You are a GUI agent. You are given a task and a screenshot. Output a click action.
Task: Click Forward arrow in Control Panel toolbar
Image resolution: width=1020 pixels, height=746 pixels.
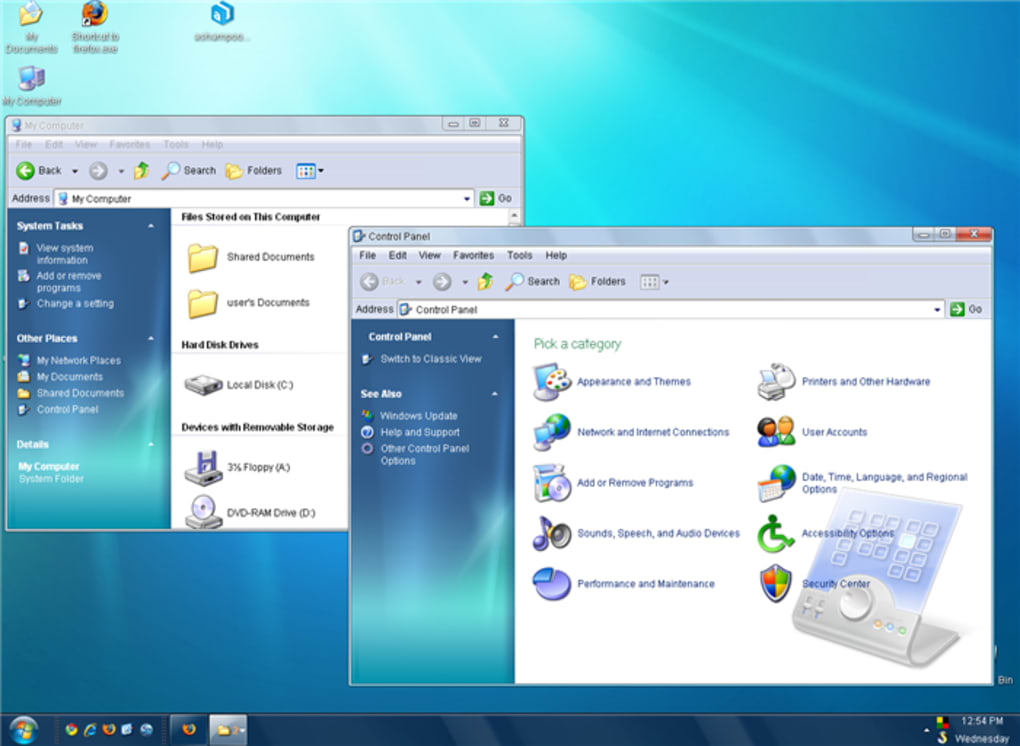coord(442,282)
